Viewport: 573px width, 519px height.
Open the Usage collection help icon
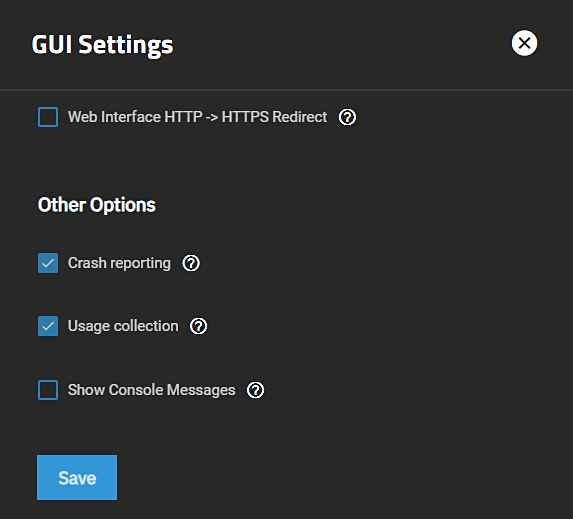click(x=198, y=326)
